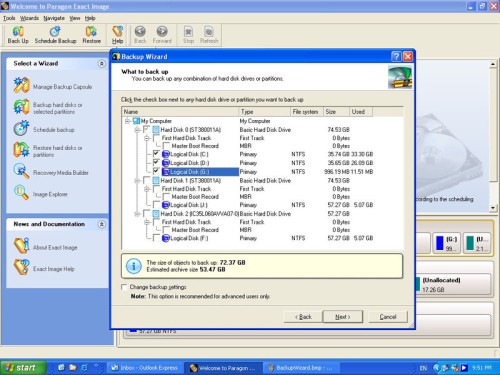Viewport: 500px width, 375px height.
Task: Switch to Inbox - Outlook Express taskbar item
Action: tap(145, 368)
